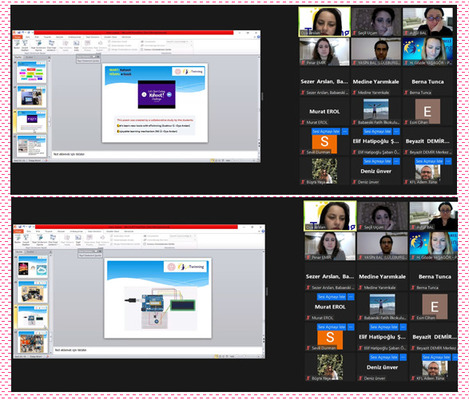469x400 pixels.
Task: Toggle Use Timings checkbox in top PowerPoint ribbon
Action: point(110,45)
